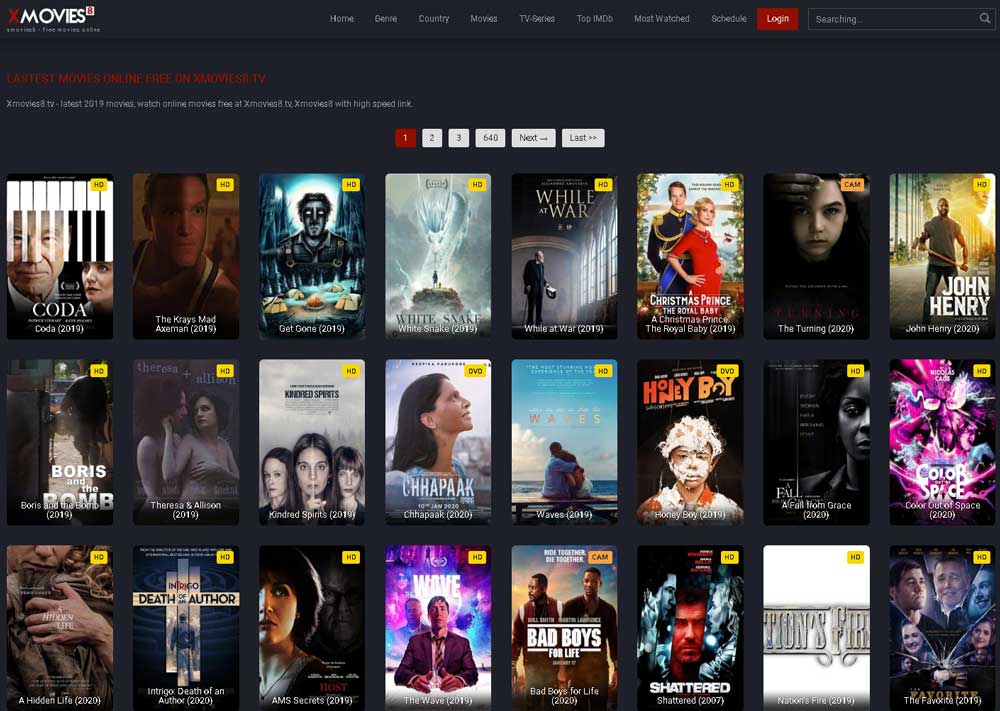The image size is (1000, 711).
Task: Click the HD badge on Shattered
Action: click(730, 557)
